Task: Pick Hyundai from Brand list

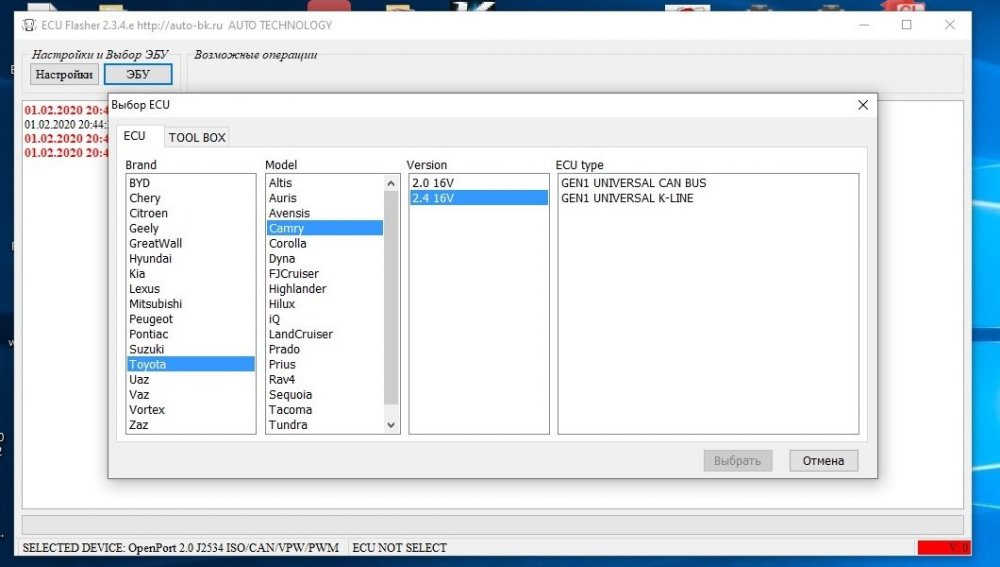Action: 190,258
